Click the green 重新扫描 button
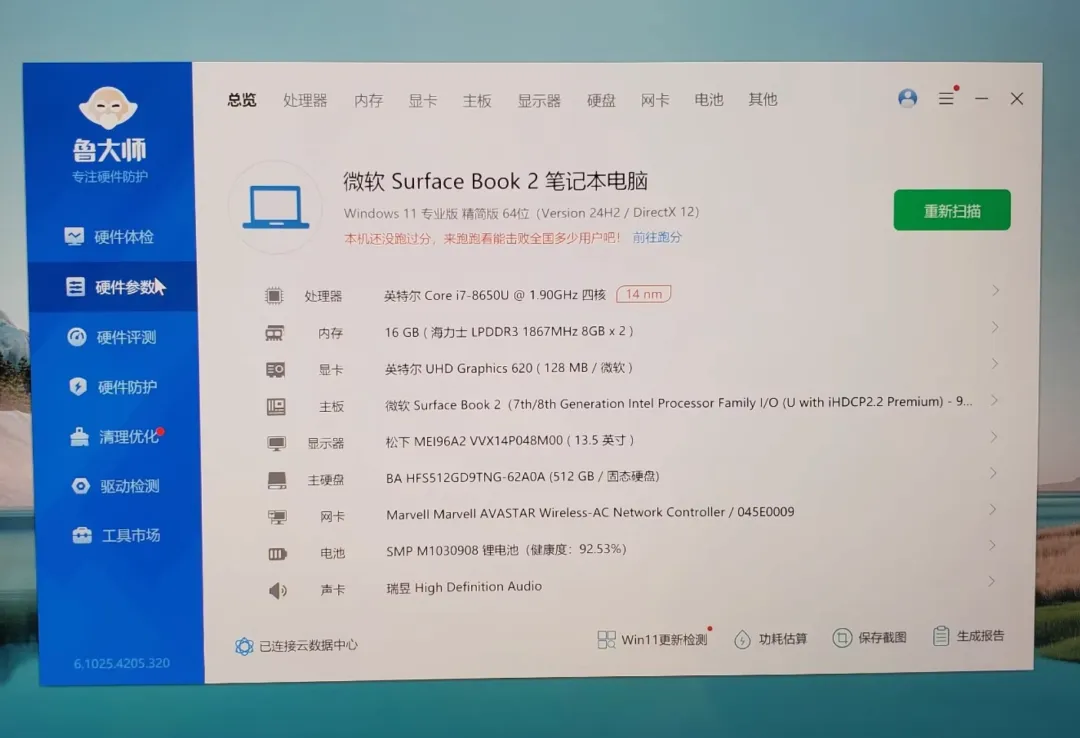The image size is (1080, 738). (x=952, y=210)
